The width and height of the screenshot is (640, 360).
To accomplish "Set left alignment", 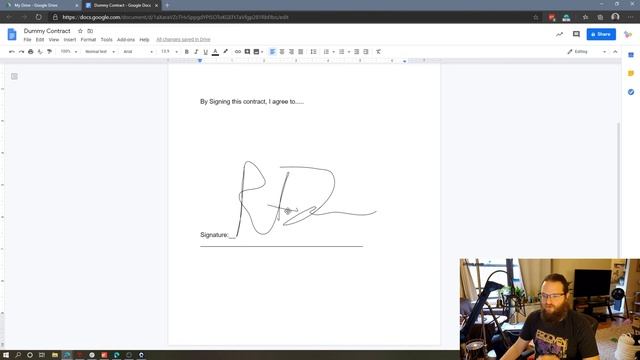I will click(272, 52).
